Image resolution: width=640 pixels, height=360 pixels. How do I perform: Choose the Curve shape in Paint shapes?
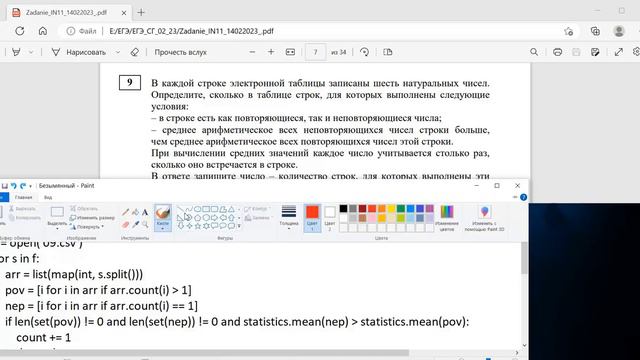point(189,209)
